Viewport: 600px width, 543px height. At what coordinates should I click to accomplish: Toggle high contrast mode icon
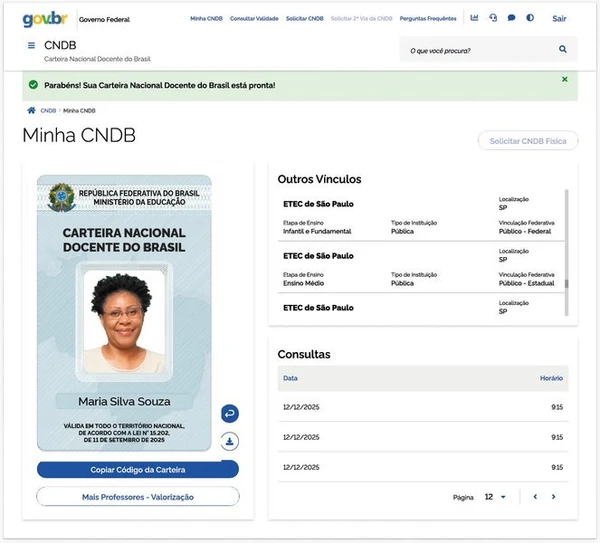(x=529, y=18)
